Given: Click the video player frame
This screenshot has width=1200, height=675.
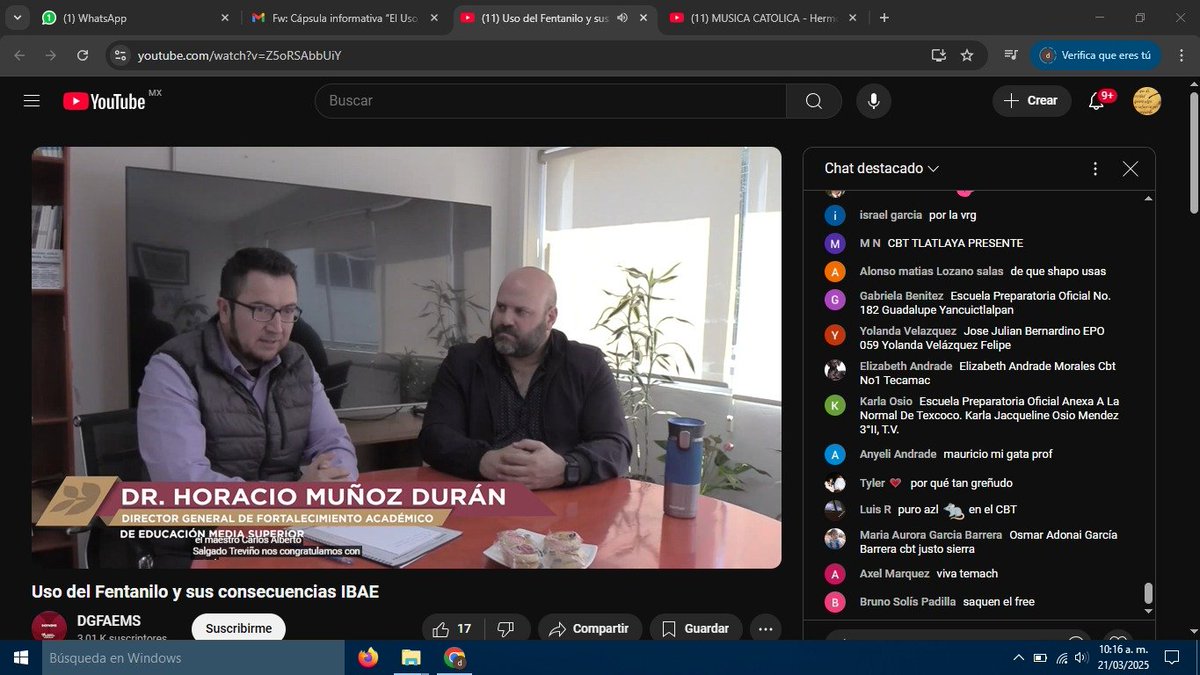Looking at the screenshot, I should 406,358.
